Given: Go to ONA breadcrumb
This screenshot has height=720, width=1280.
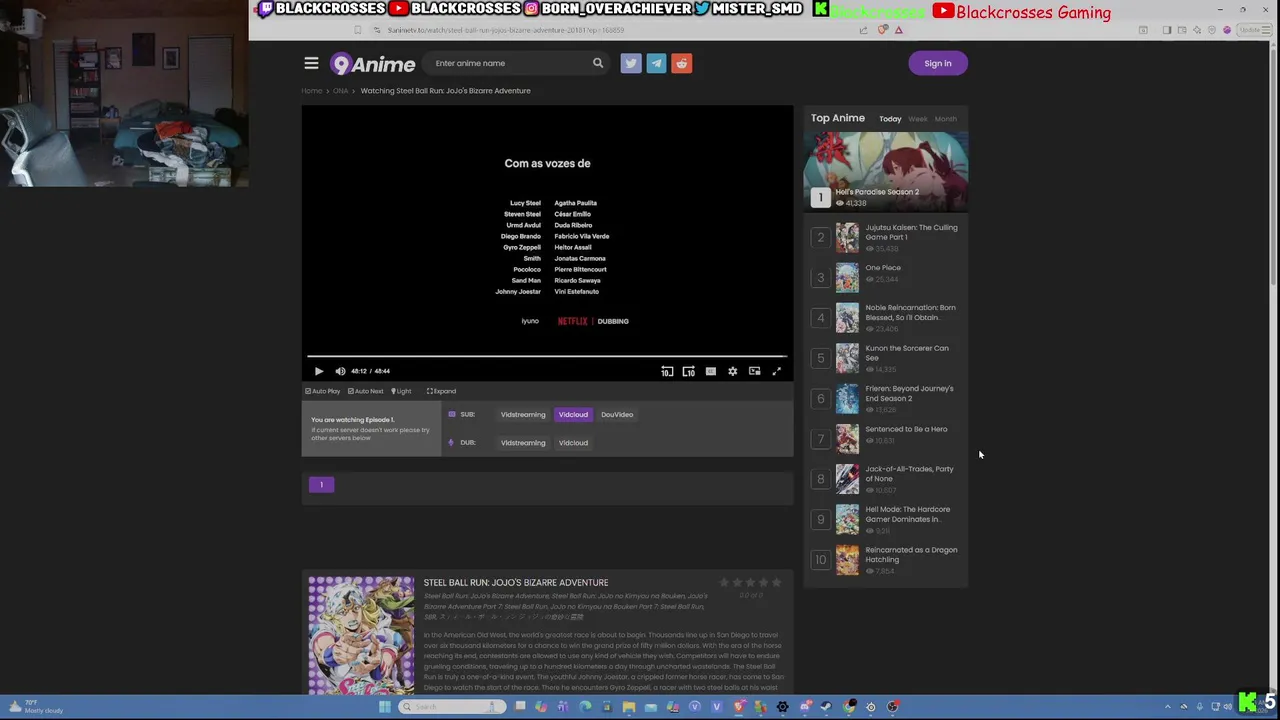Looking at the screenshot, I should pos(341,91).
